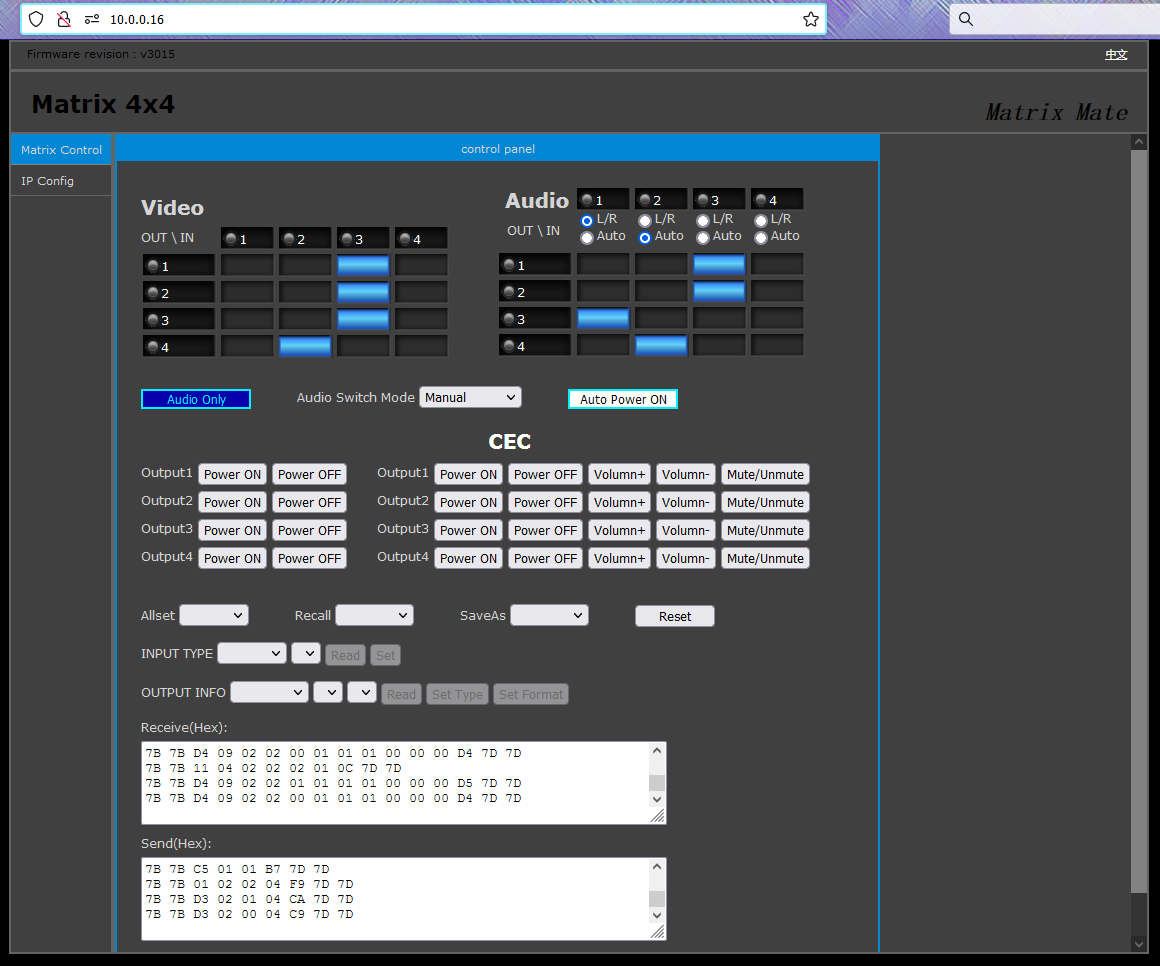The height and width of the screenshot is (966, 1160).
Task: Open the Audio Switch Mode dropdown
Action: click(x=470, y=397)
